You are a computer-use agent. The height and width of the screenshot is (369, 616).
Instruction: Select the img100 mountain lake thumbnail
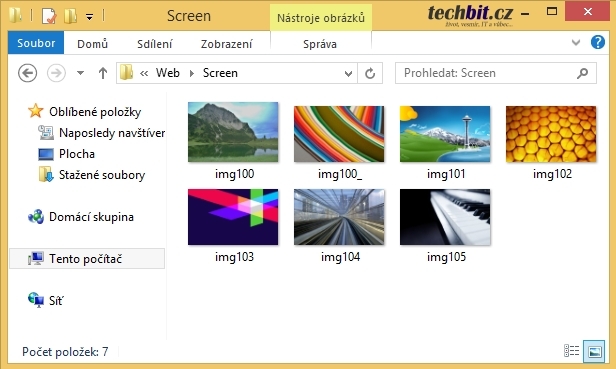click(233, 132)
